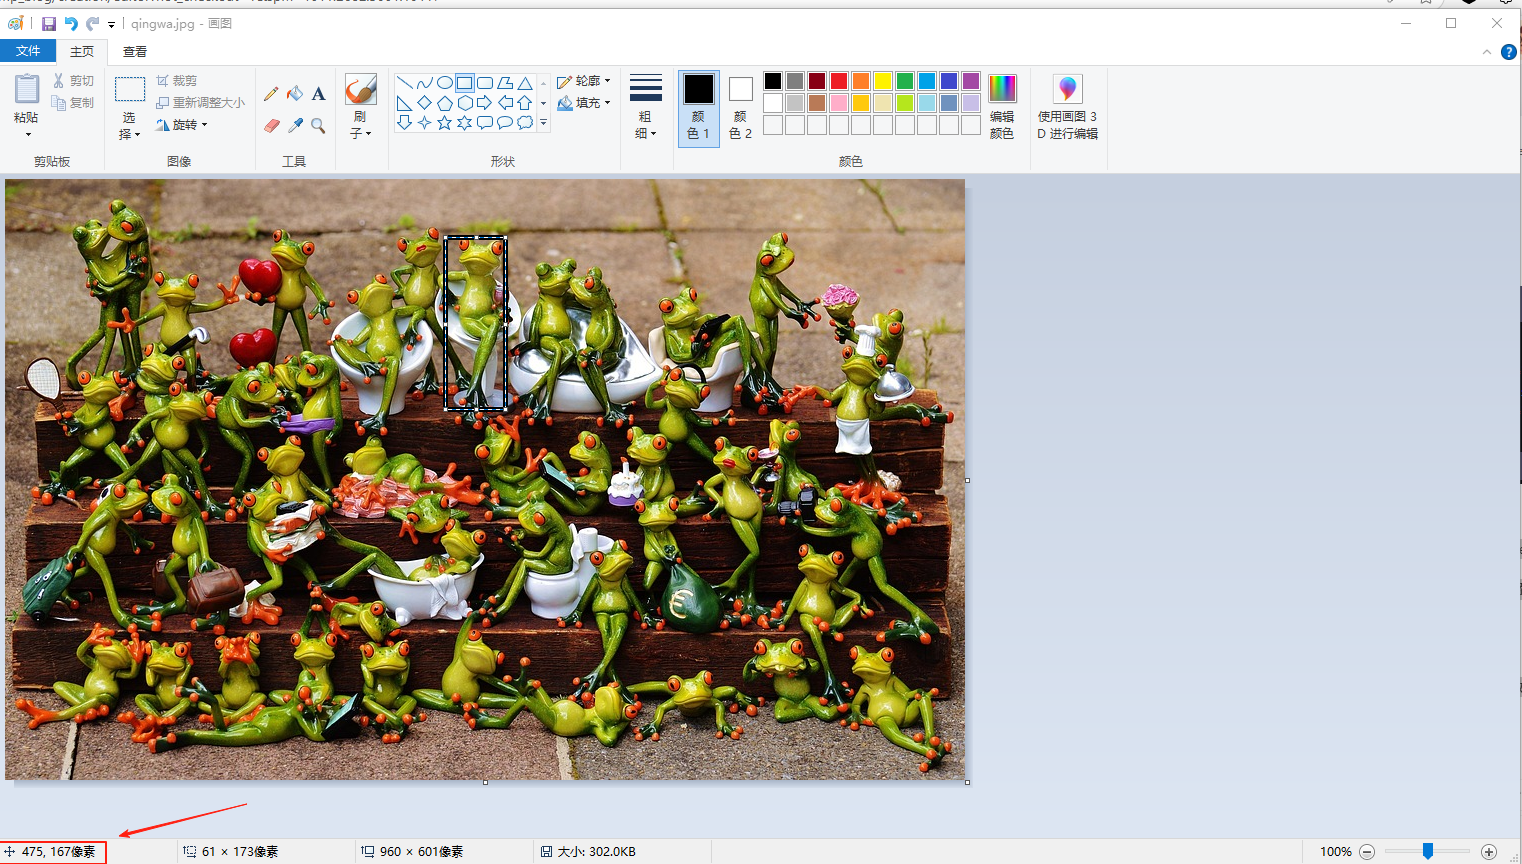Click the Brushes (刷子) icon

pyautogui.click(x=360, y=89)
